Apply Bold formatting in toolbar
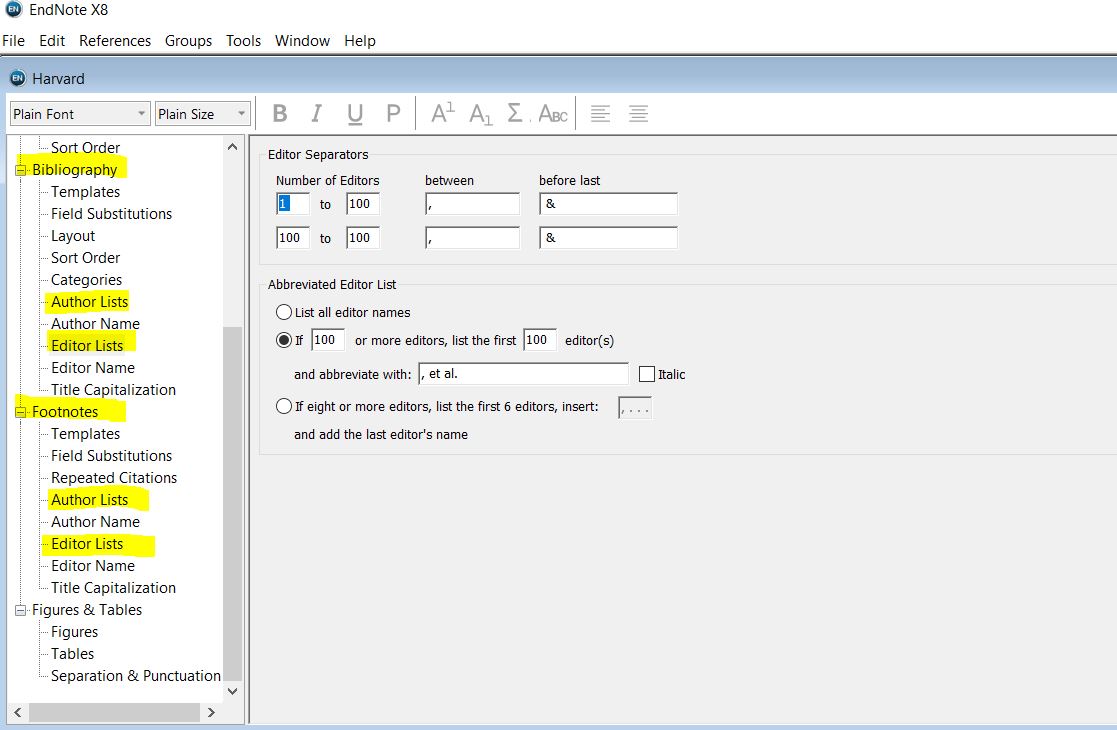 280,113
